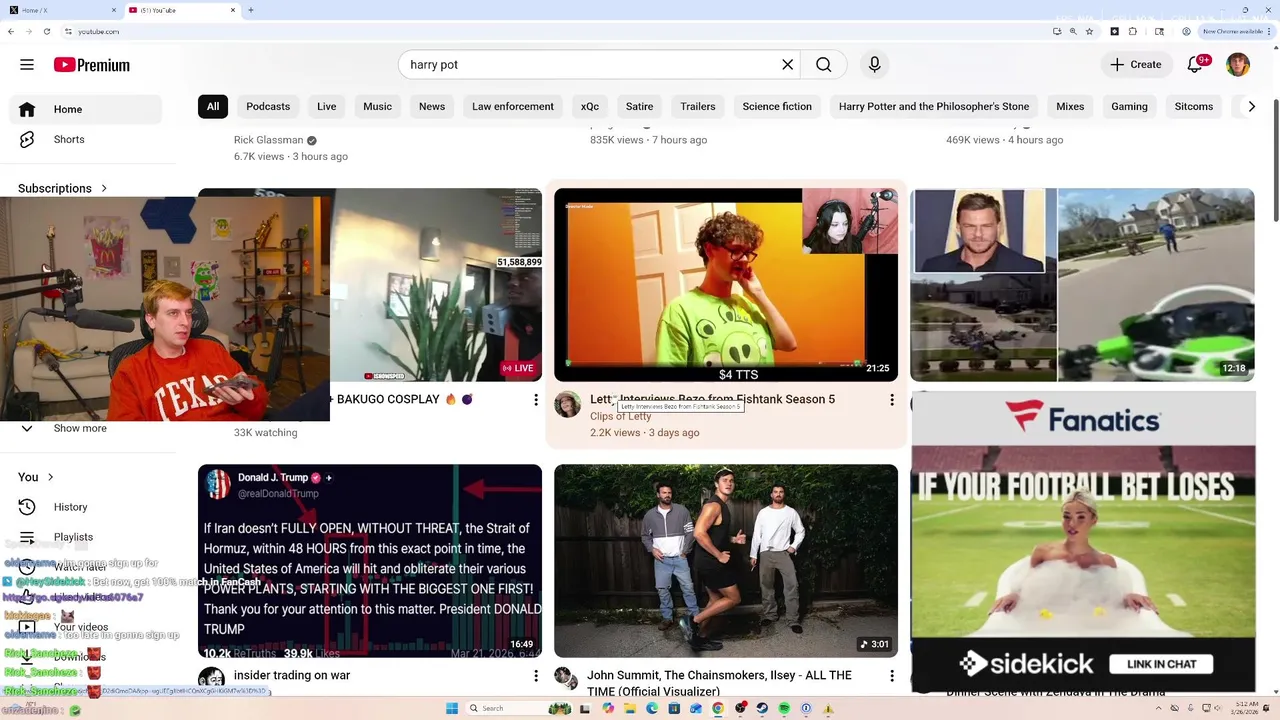This screenshot has height=720, width=1280.
Task: Open options for BAKUGO COSPLAY live video
Action: [x=536, y=400]
